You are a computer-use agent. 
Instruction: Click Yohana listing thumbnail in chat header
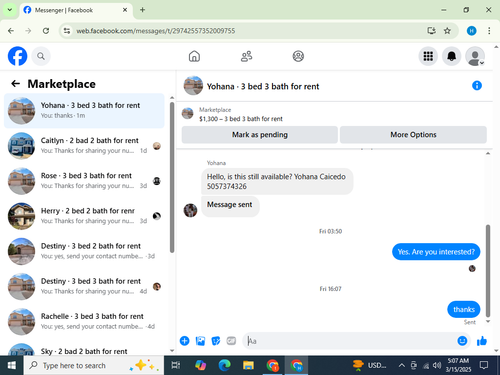point(193,86)
